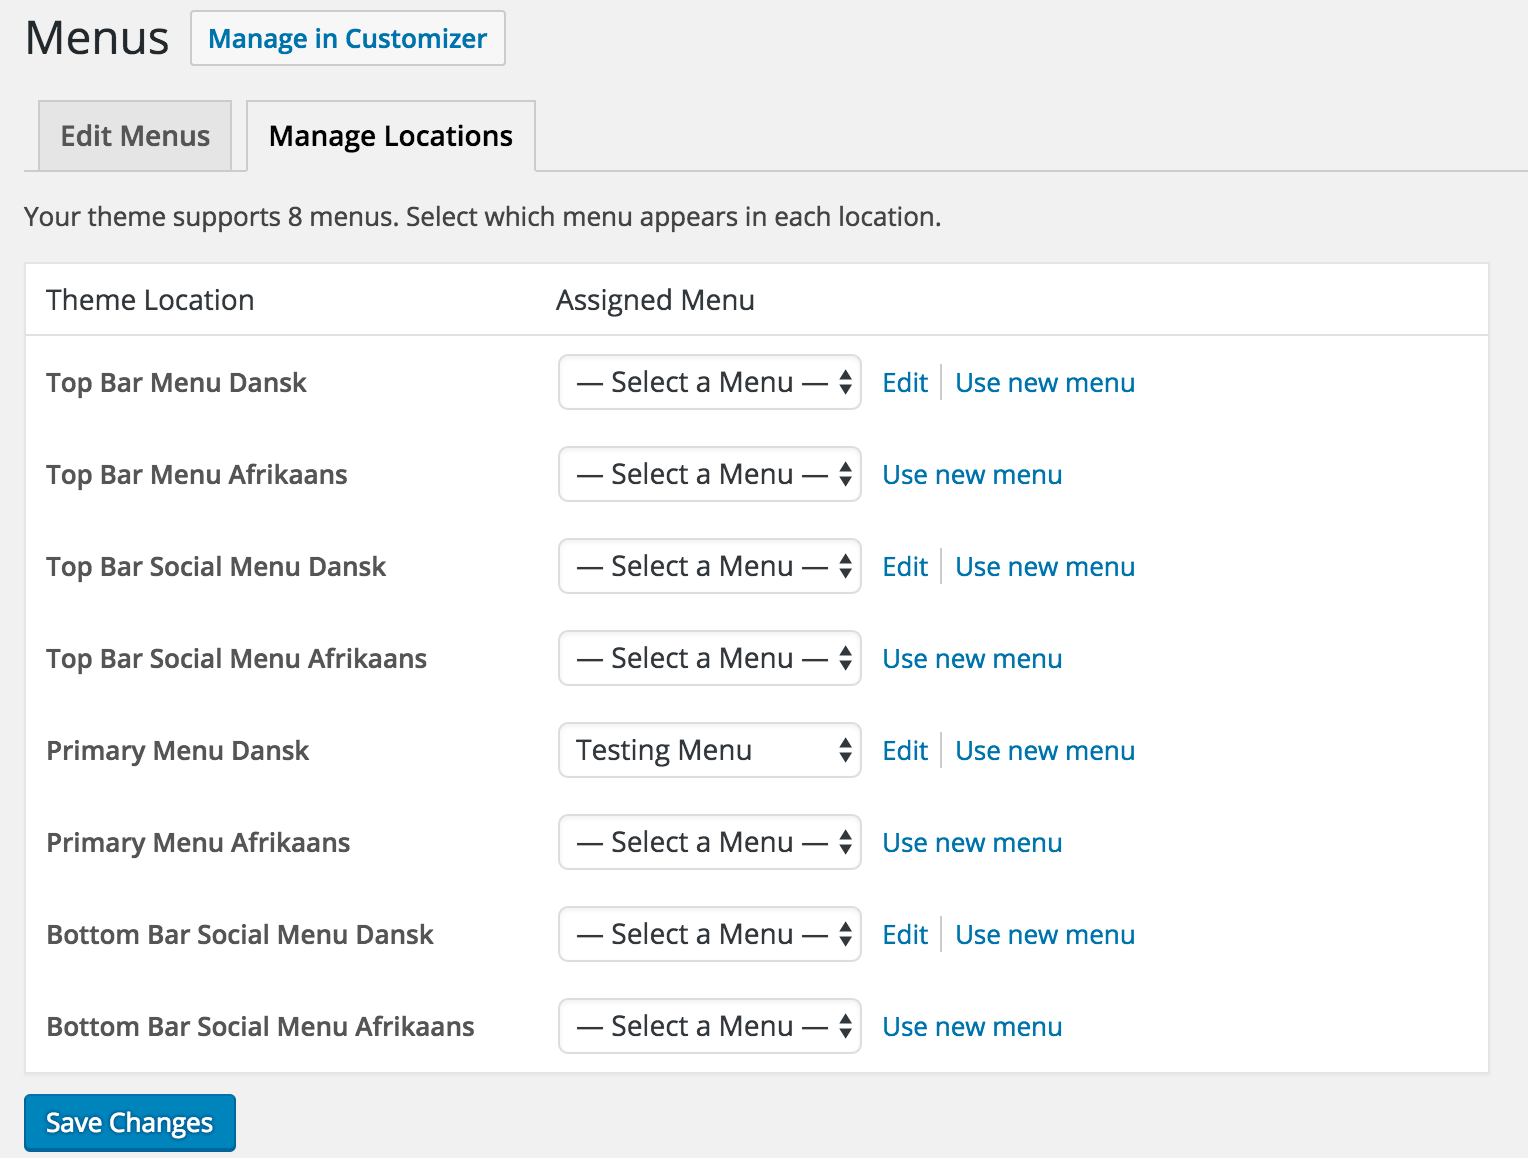
Task: Use new menu for Top Bar Menu Afrikaans
Action: click(971, 475)
